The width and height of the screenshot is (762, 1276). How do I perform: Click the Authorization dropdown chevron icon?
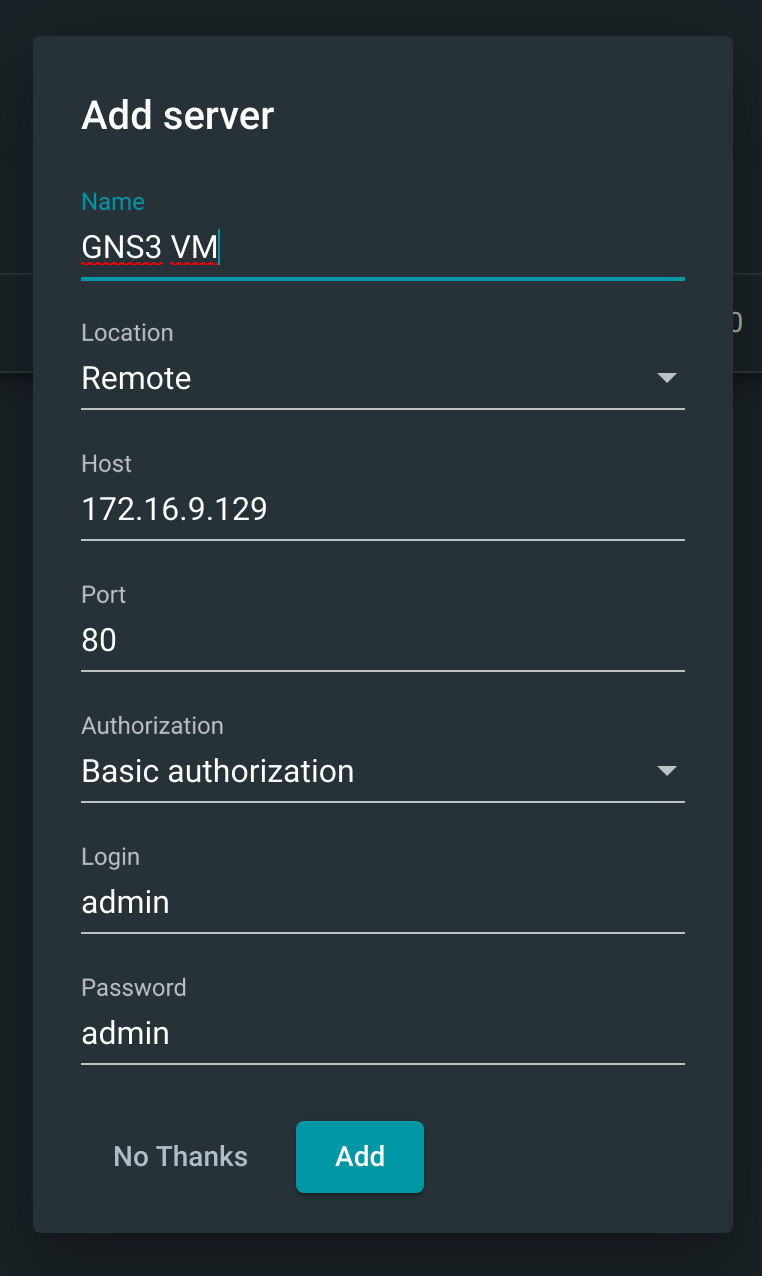668,771
